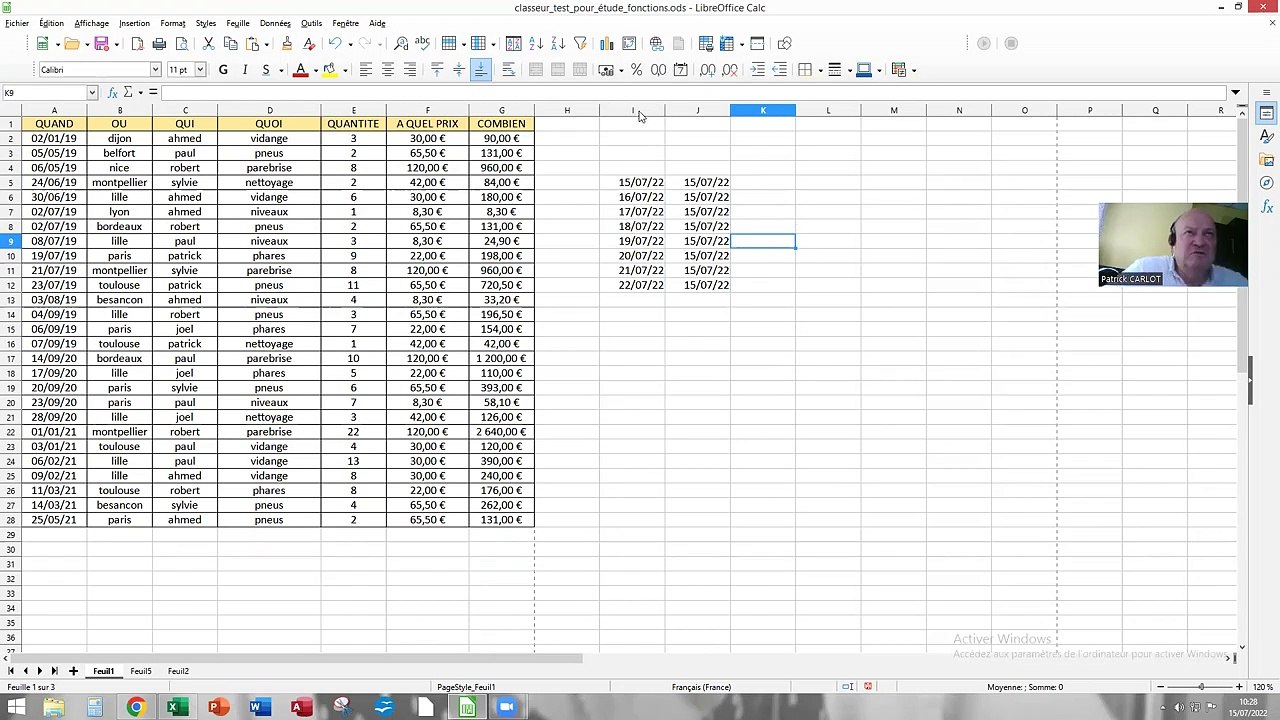This screenshot has height=720, width=1280.
Task: Open the font name Calibri dropdown
Action: (155, 69)
